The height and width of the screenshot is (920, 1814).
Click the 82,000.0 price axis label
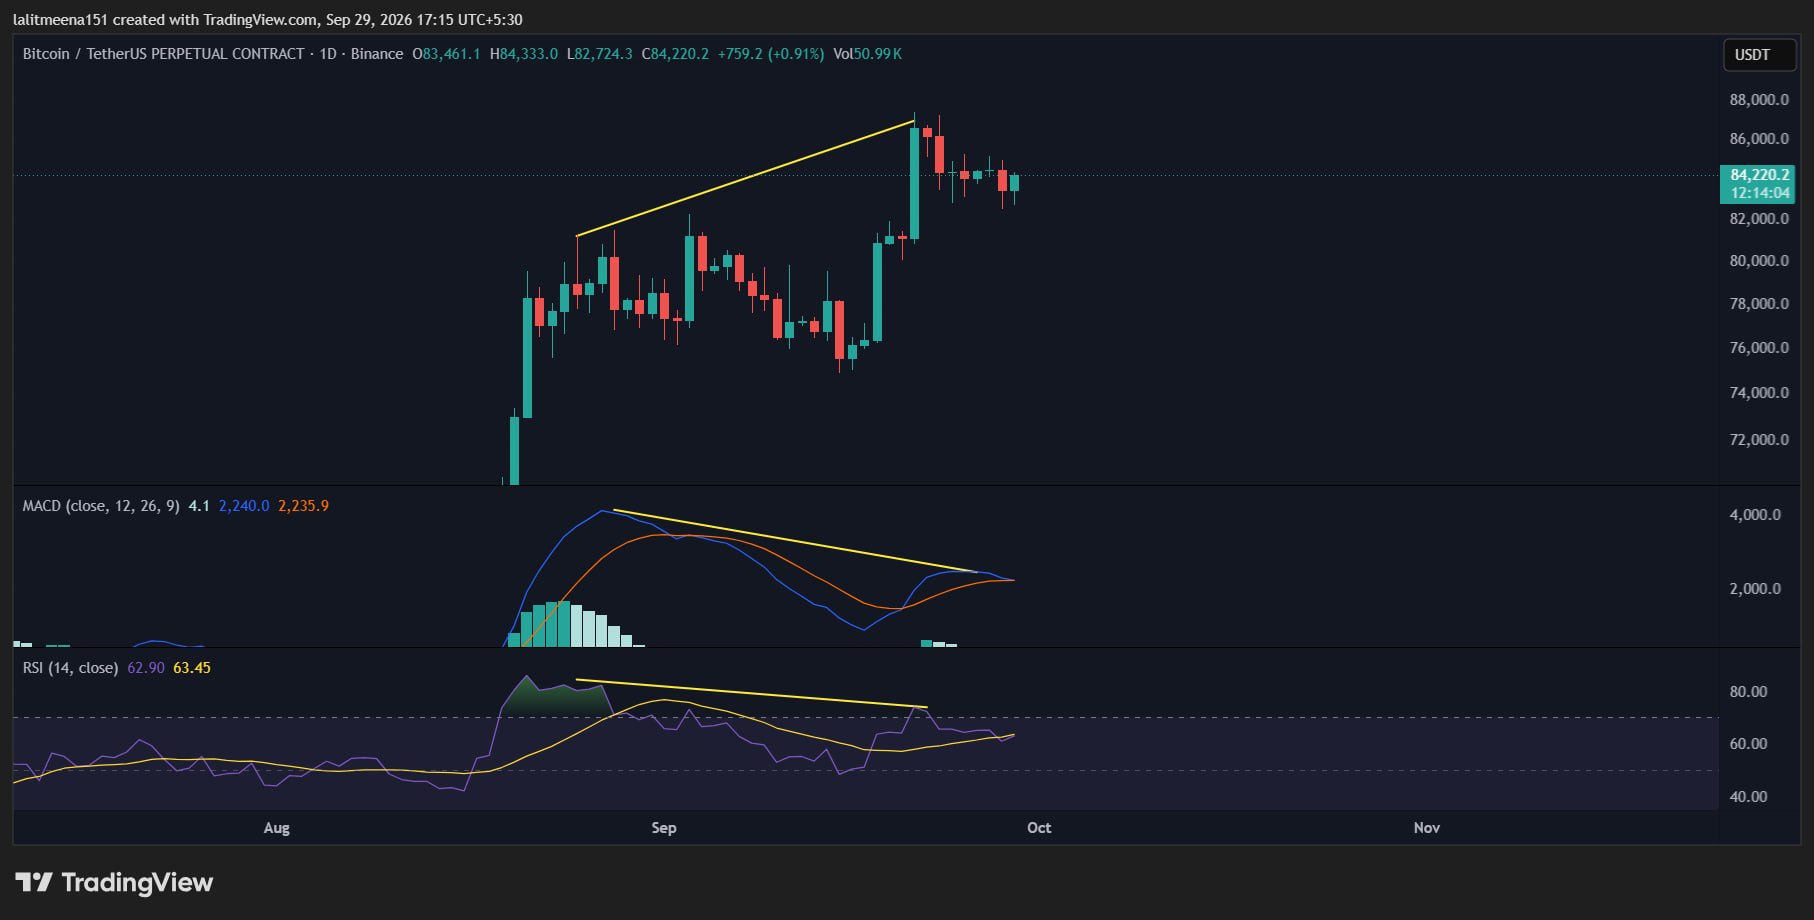[1759, 219]
